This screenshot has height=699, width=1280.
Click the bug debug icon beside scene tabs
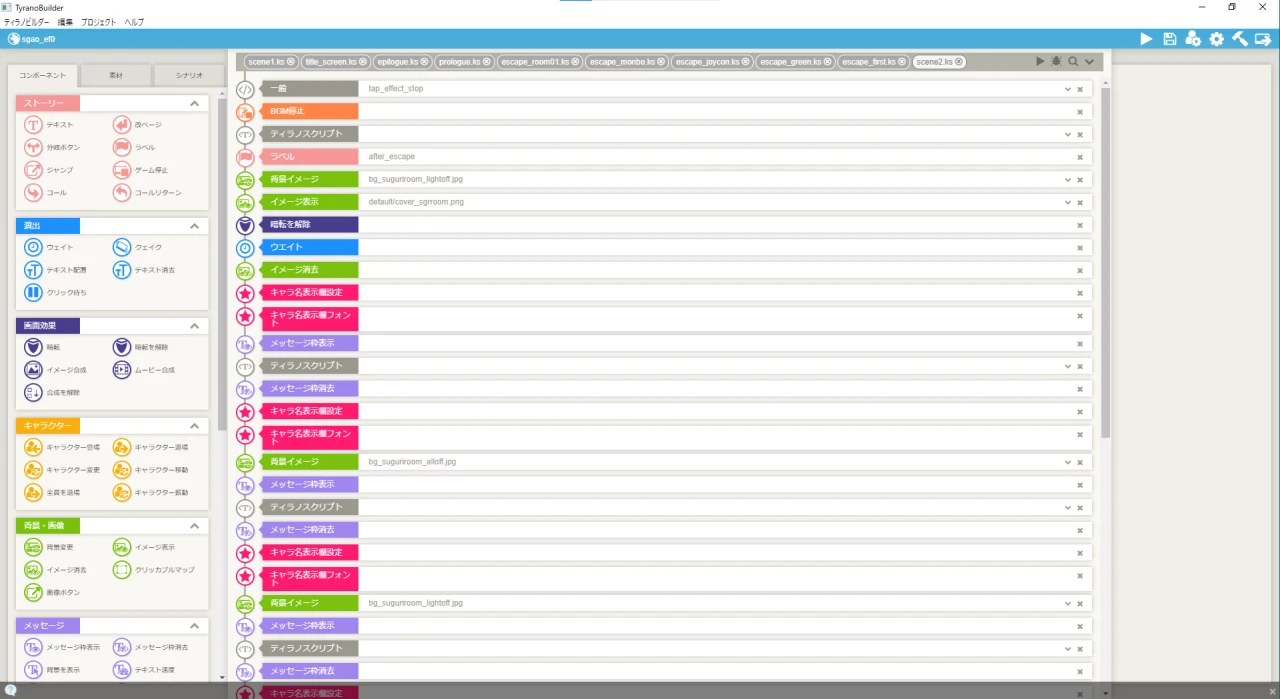point(1056,62)
